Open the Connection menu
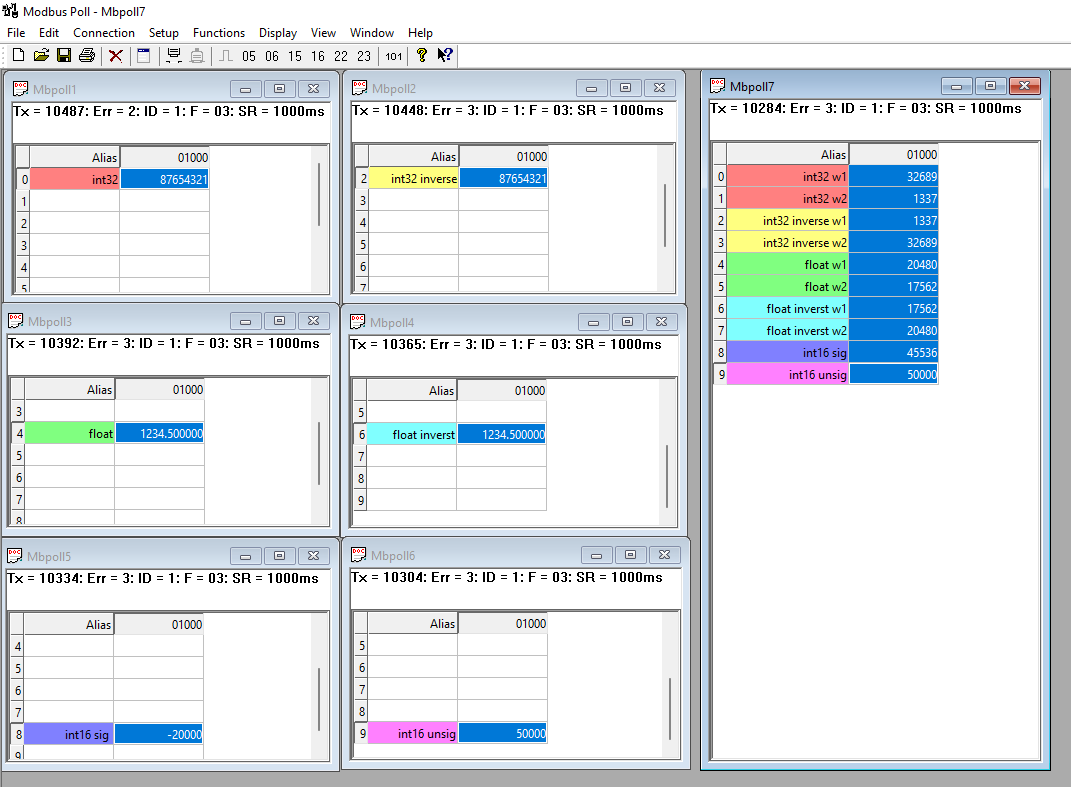The image size is (1071, 787). point(103,32)
